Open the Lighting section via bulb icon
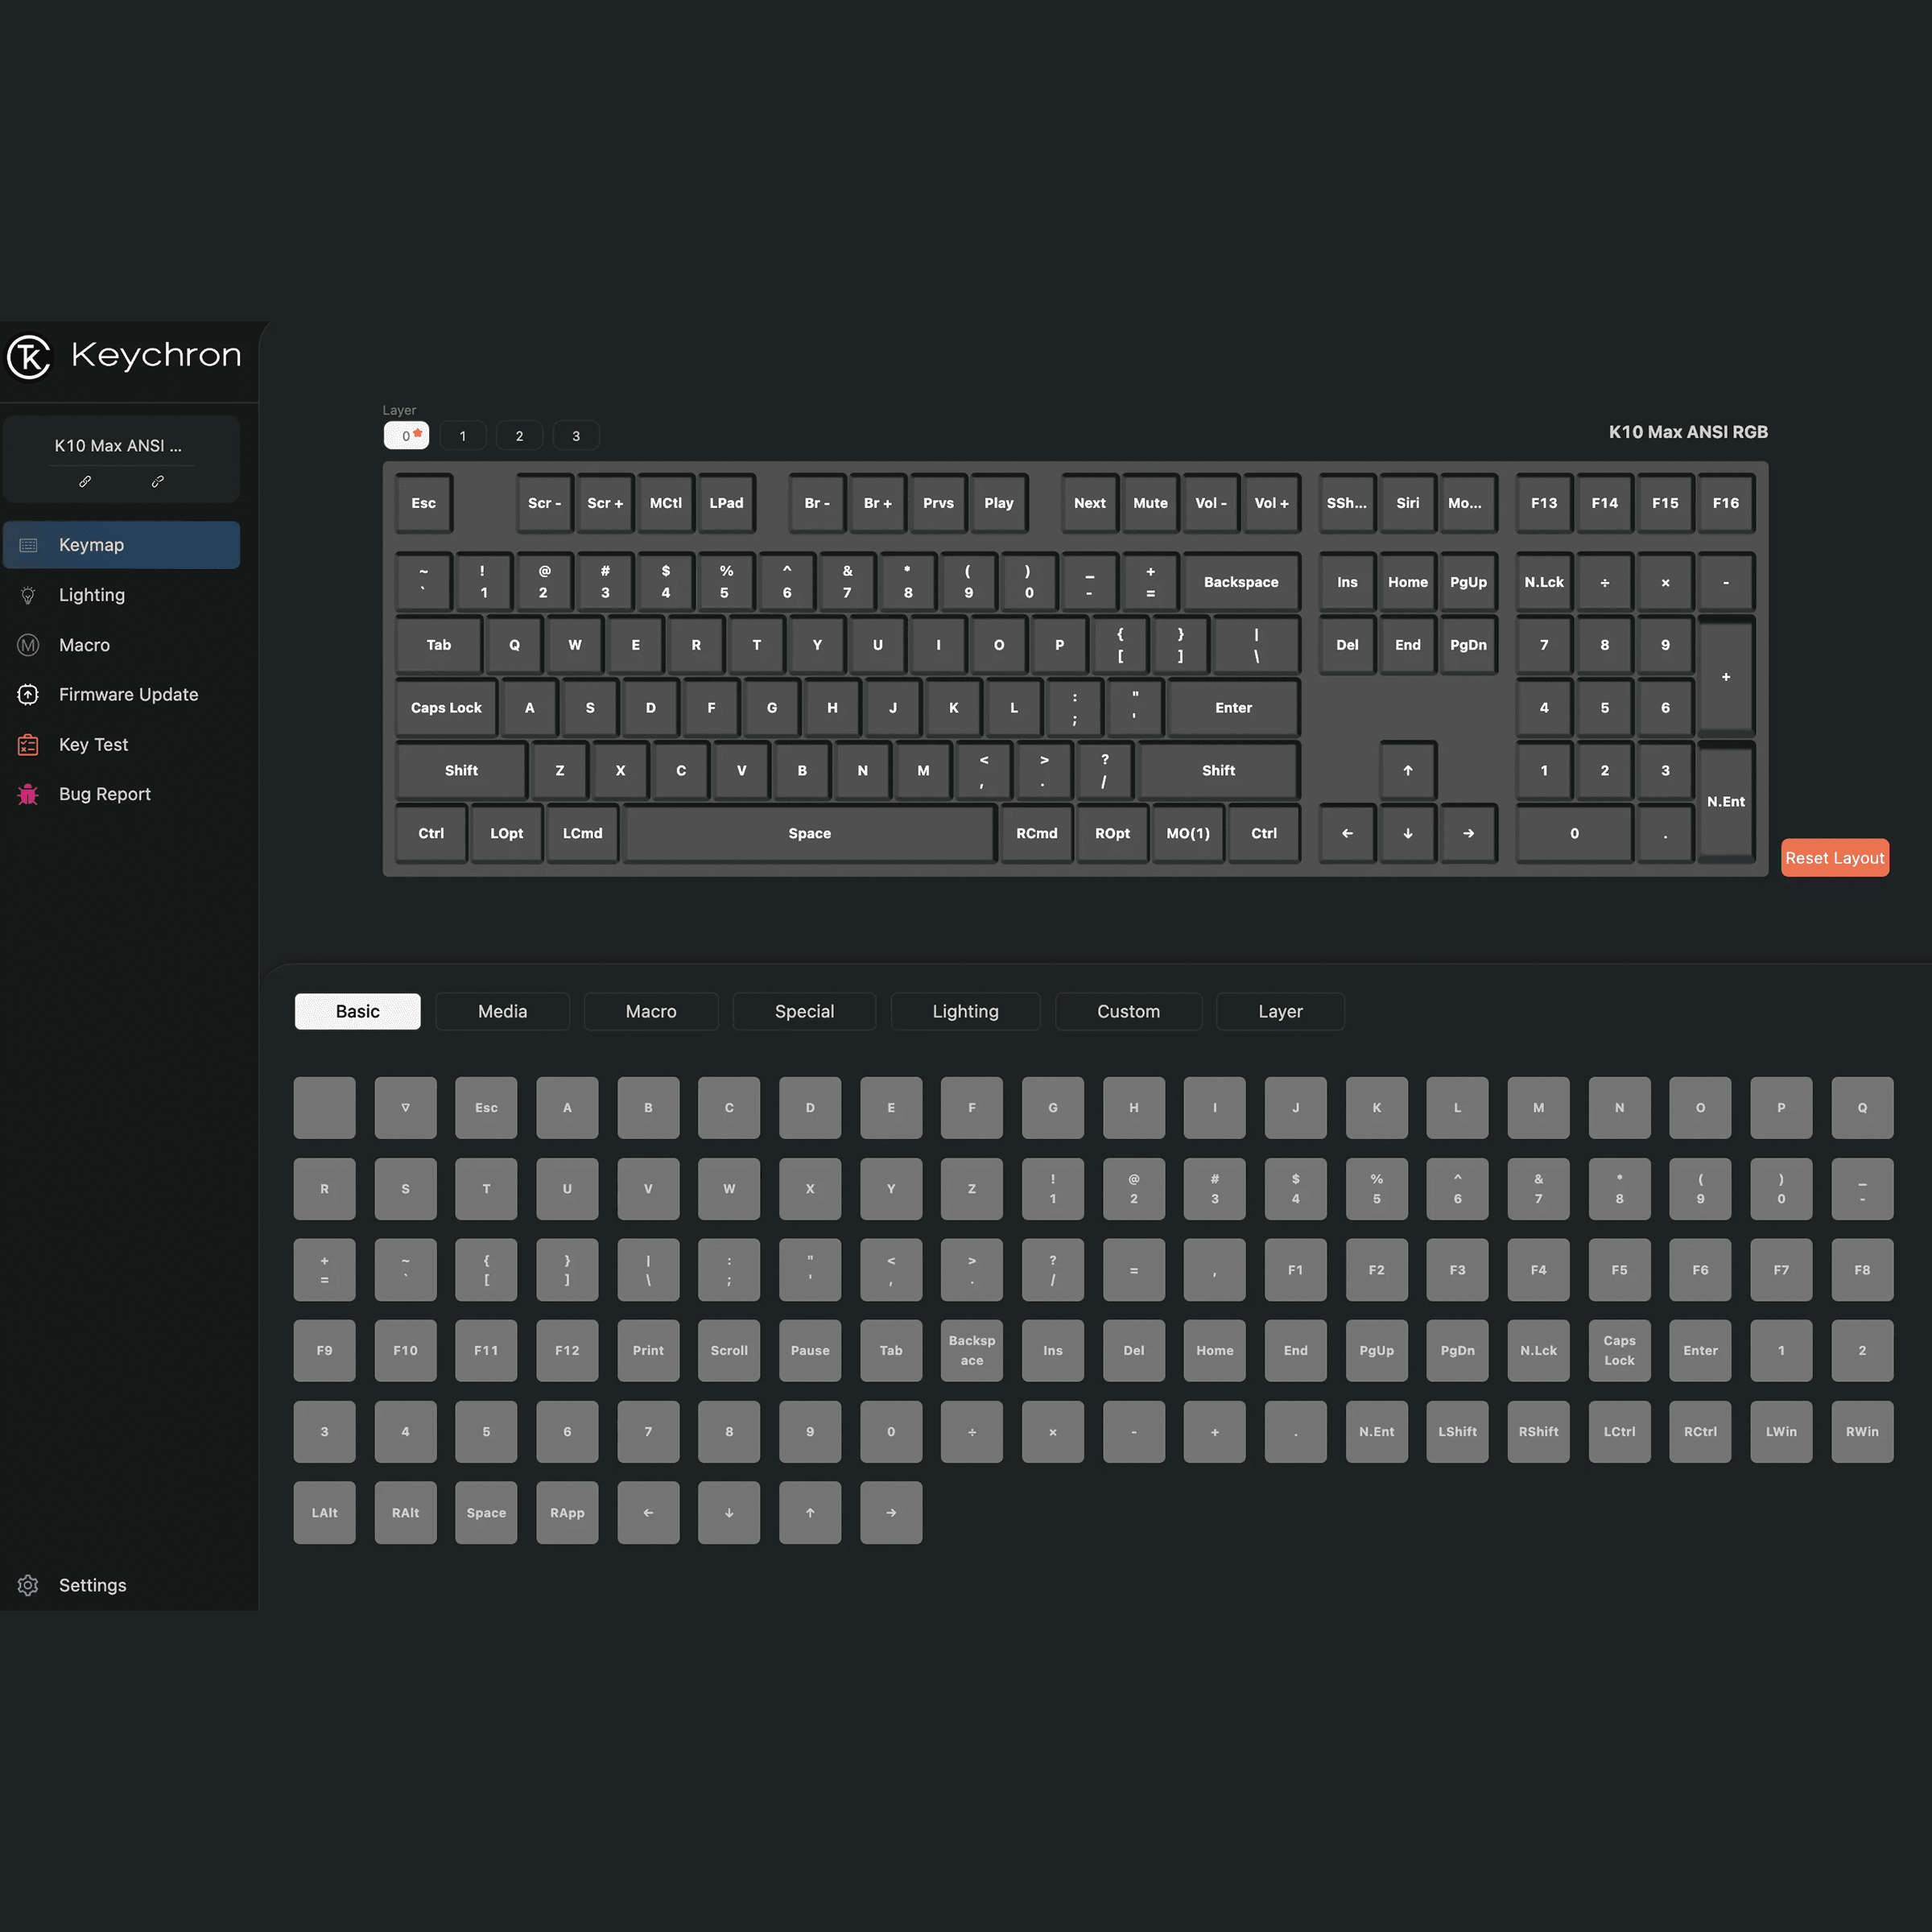This screenshot has height=1932, width=1932. (28, 595)
